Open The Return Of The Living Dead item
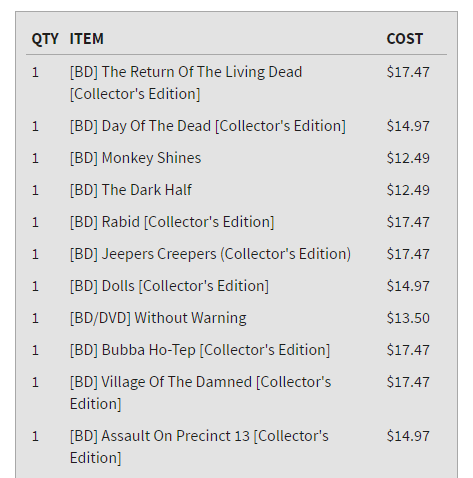 (186, 83)
